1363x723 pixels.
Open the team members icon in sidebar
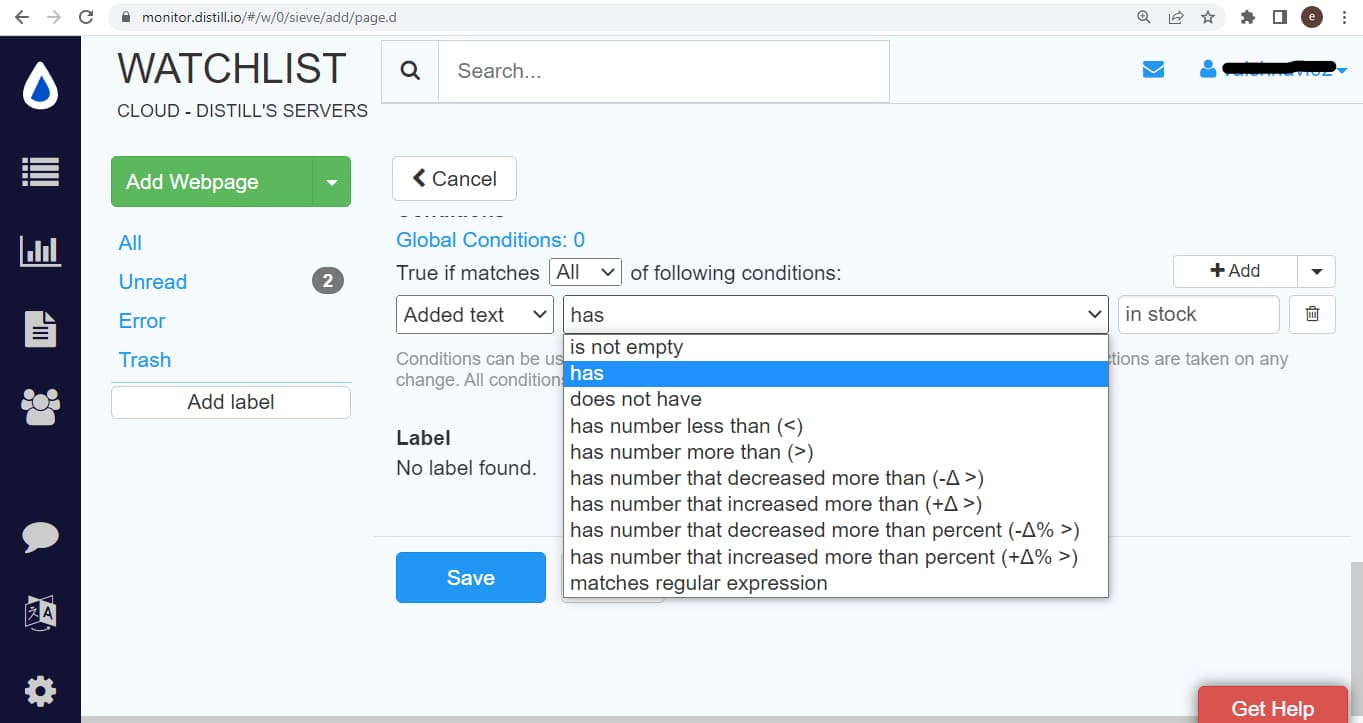(40, 405)
